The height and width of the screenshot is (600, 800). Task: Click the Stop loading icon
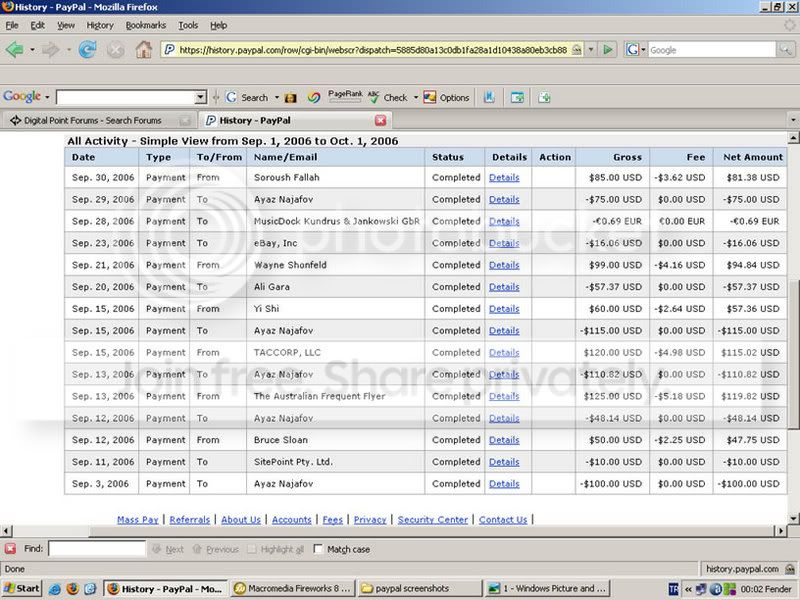(115, 49)
